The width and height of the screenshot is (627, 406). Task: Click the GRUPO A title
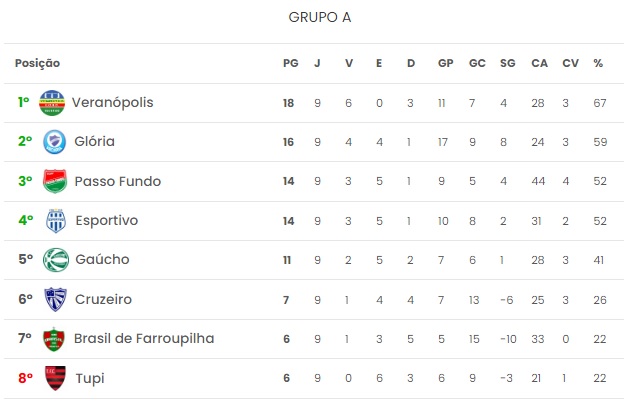(x=320, y=17)
